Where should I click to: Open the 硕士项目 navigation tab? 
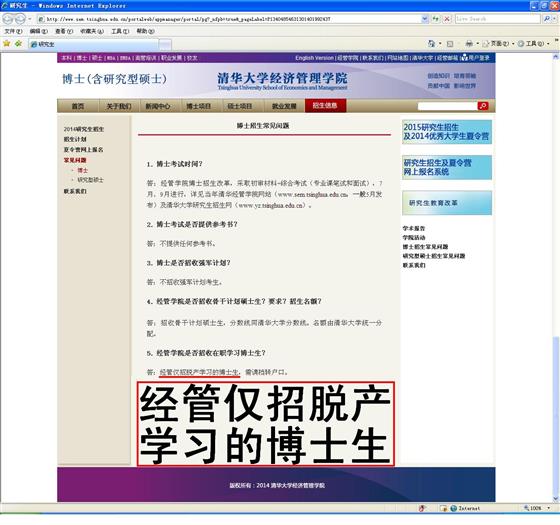(240, 106)
